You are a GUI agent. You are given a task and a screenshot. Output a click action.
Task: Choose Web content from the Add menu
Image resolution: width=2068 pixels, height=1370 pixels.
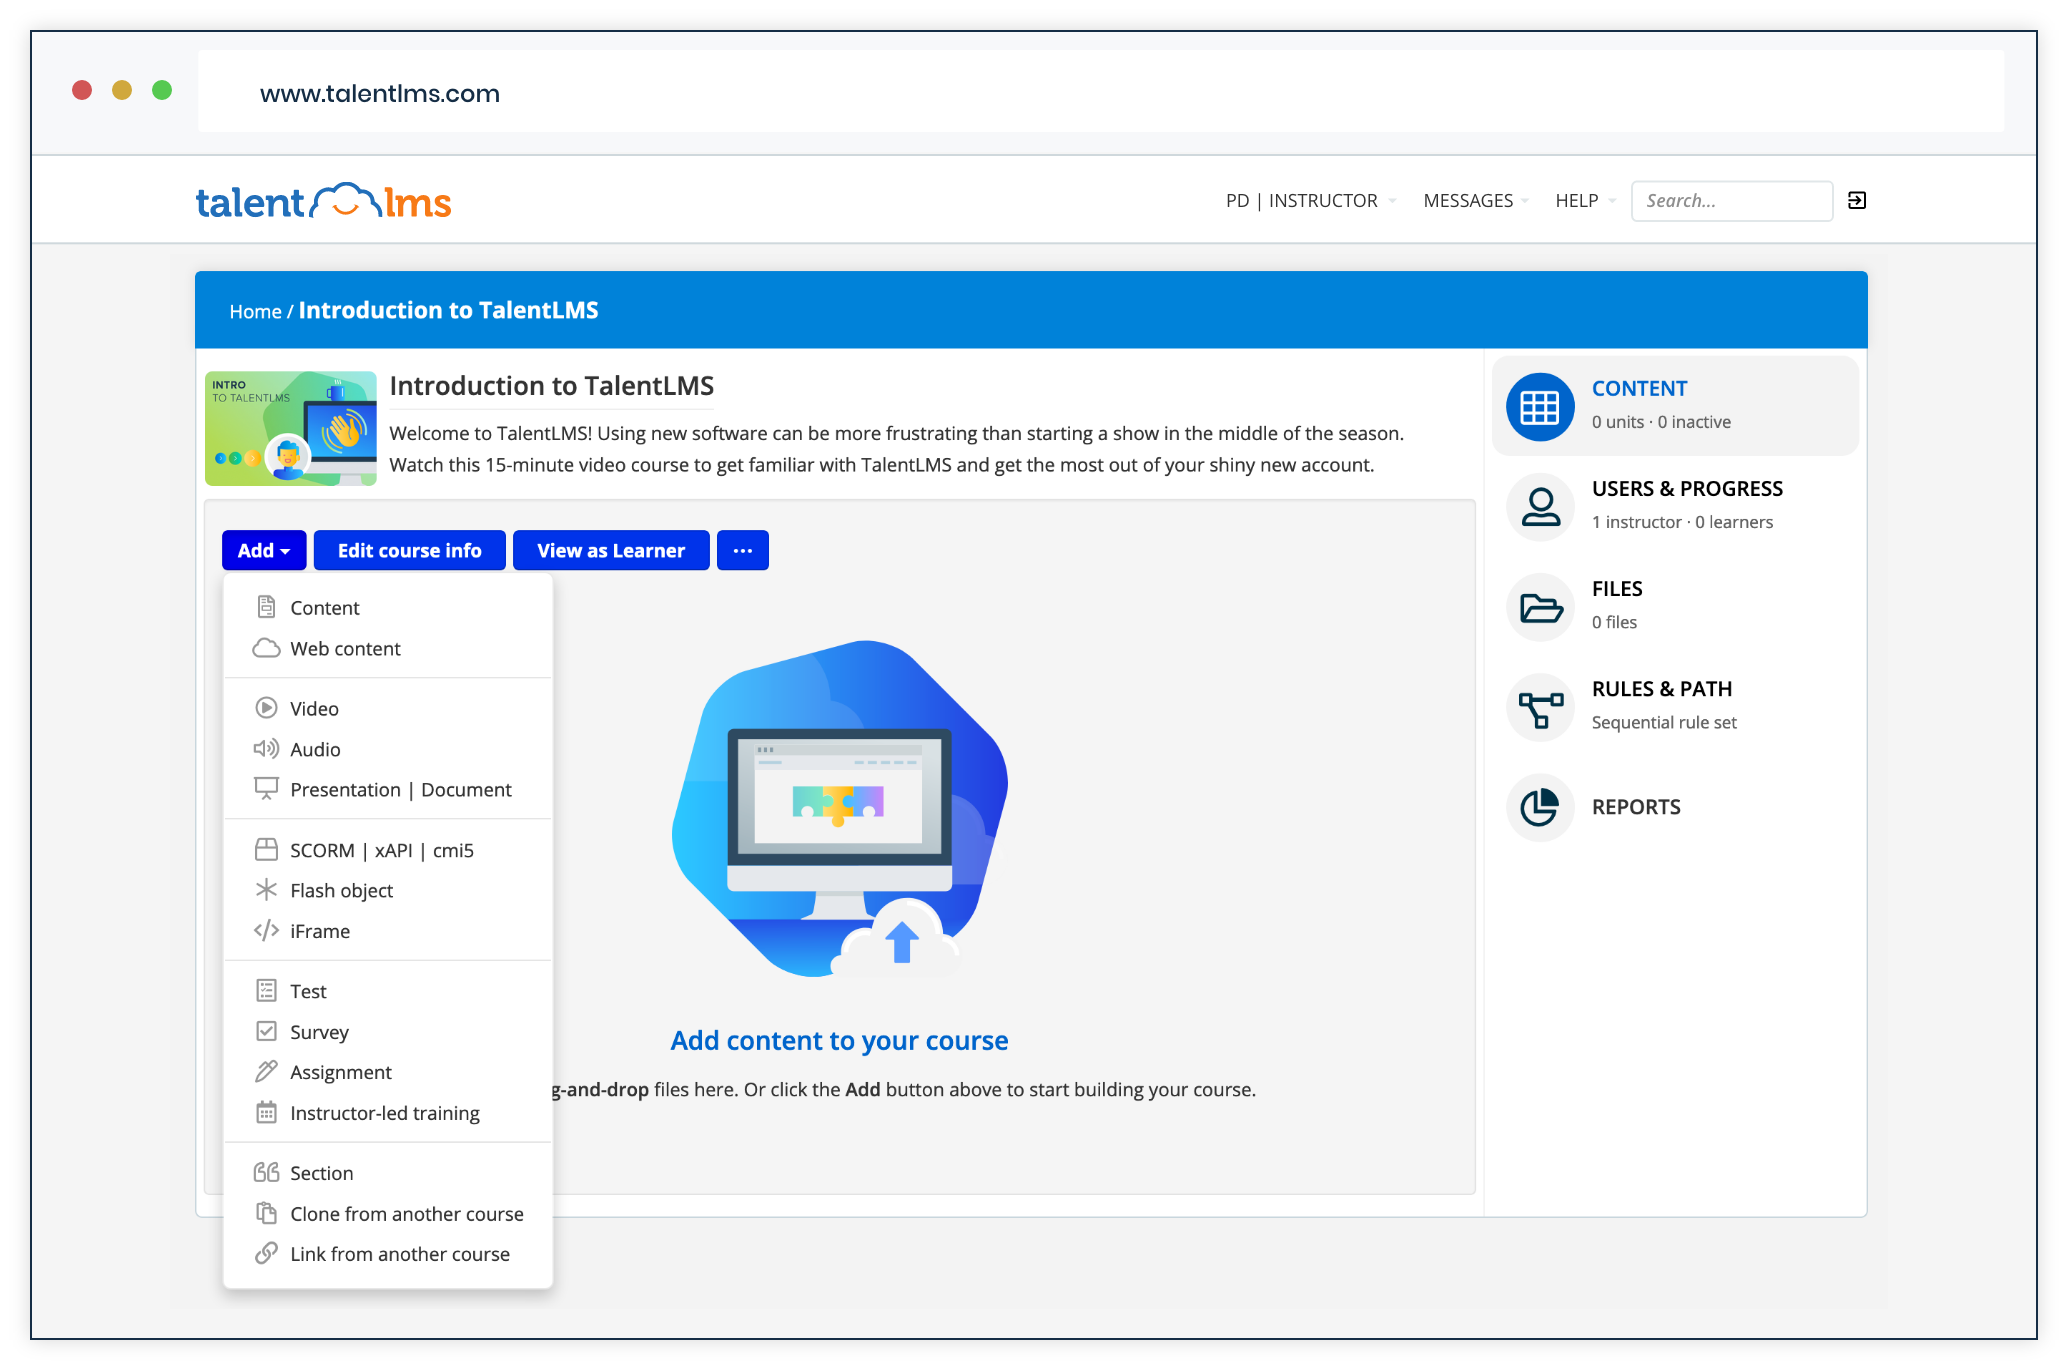pos(388,648)
